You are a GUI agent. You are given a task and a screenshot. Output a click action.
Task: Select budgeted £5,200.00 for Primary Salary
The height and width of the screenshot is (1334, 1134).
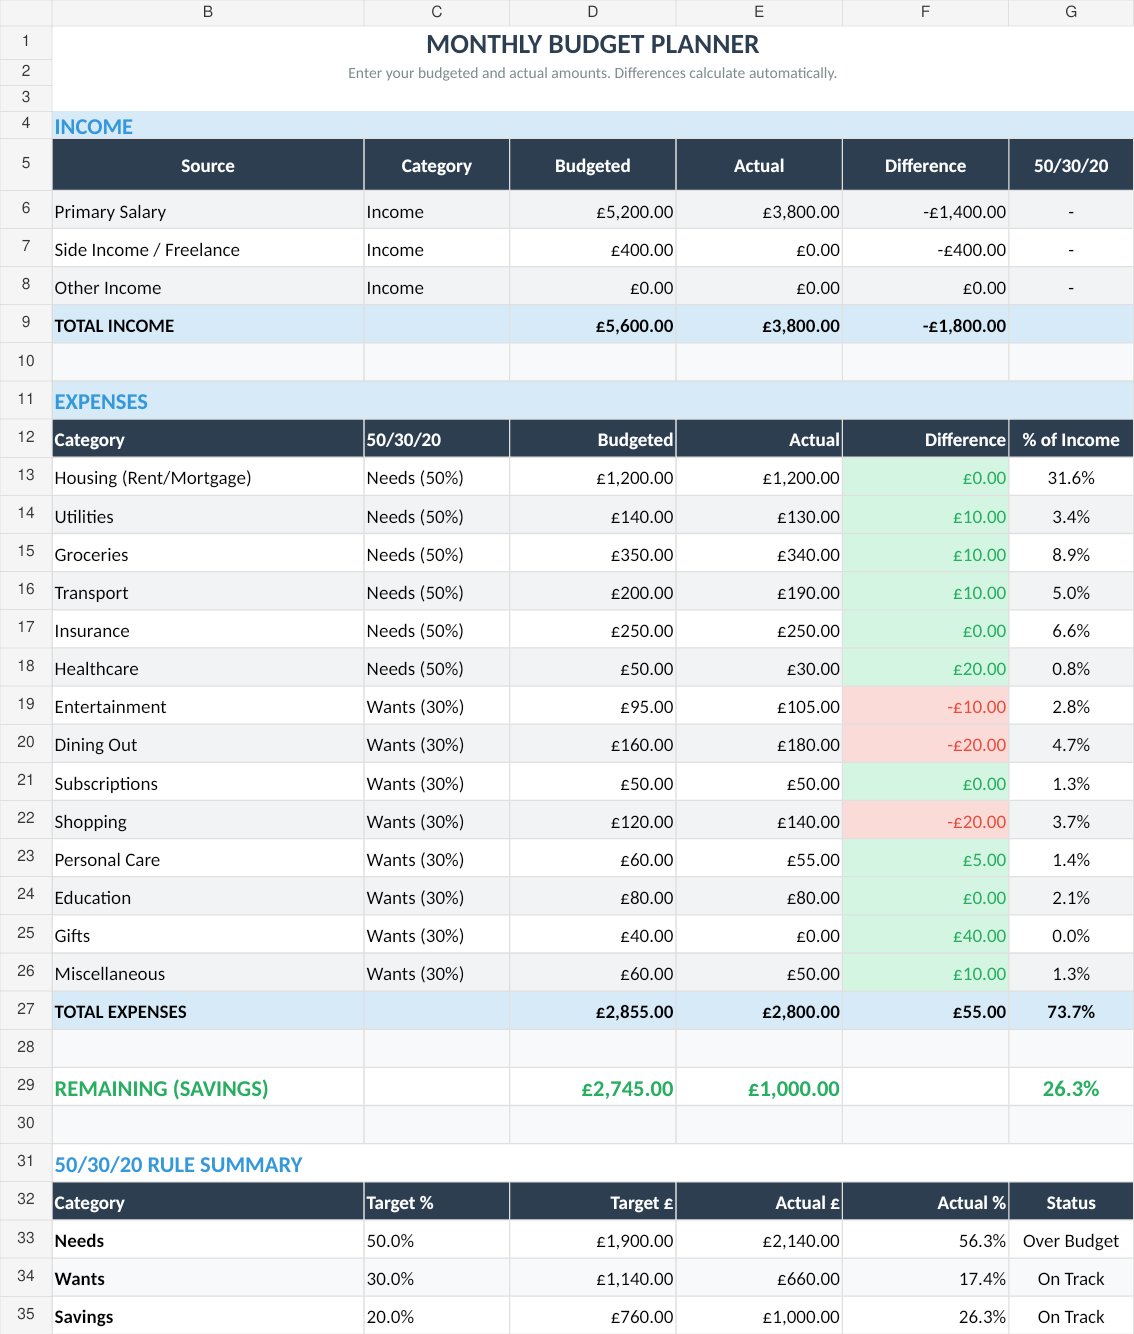[593, 211]
